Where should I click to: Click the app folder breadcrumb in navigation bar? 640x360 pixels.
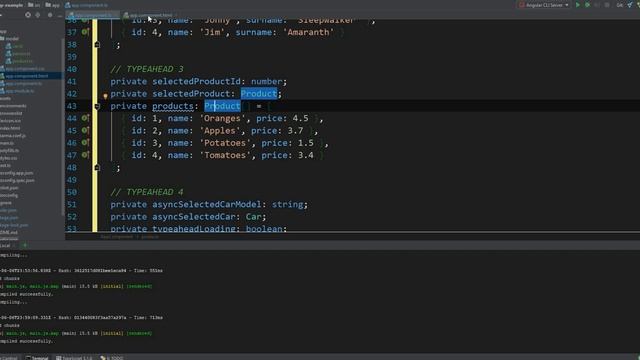53,5
